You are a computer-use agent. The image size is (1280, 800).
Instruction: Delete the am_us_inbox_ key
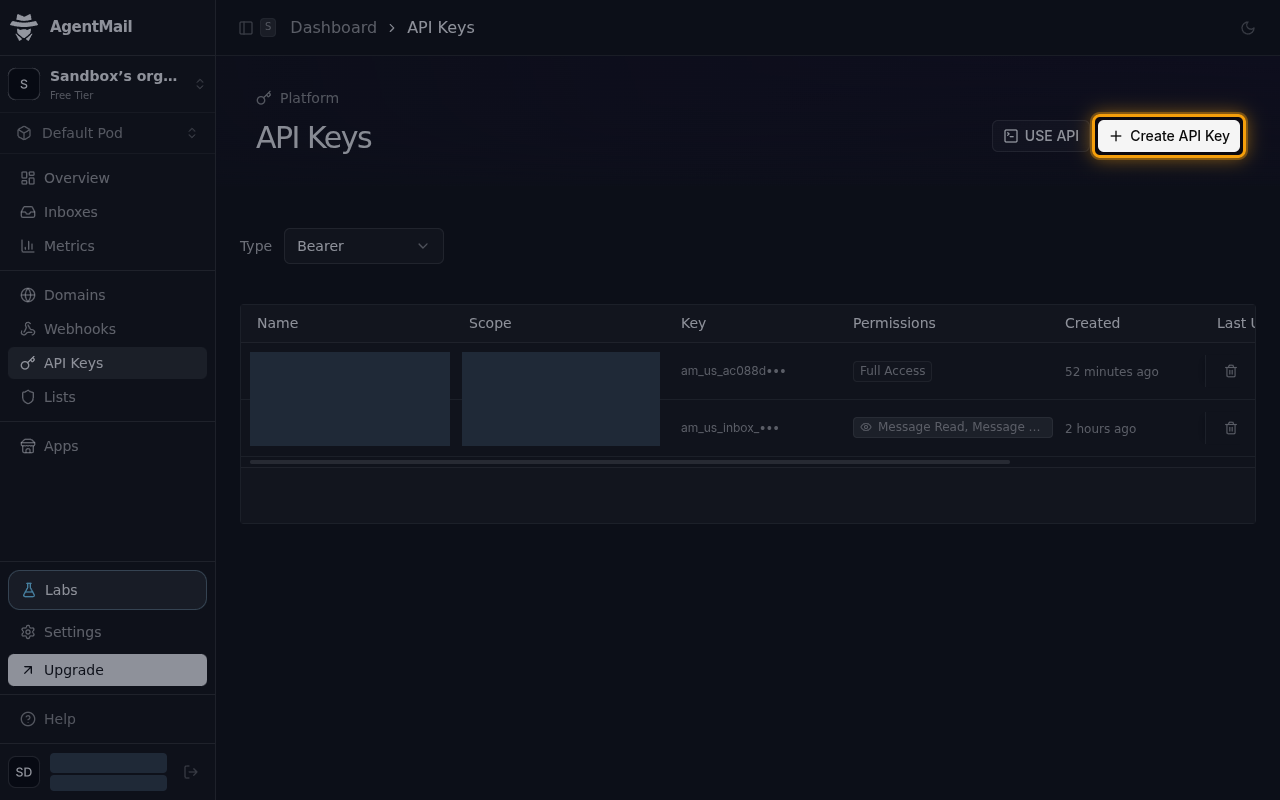click(1231, 428)
